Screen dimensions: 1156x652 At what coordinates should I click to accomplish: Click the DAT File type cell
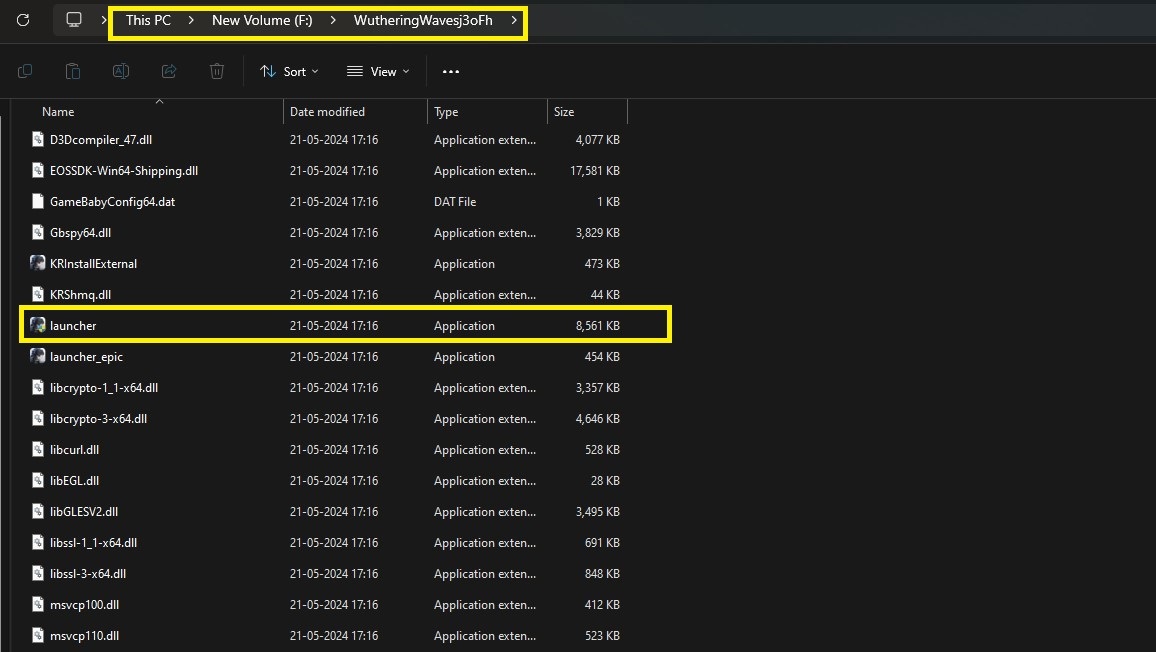[455, 201]
